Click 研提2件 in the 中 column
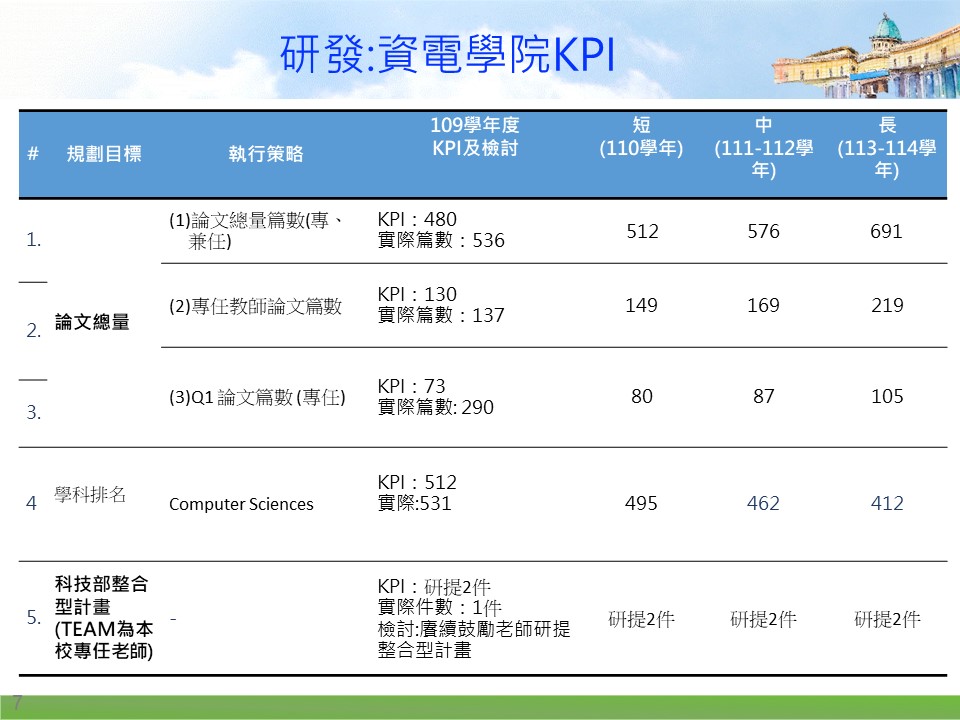This screenshot has height=720, width=960. (763, 620)
